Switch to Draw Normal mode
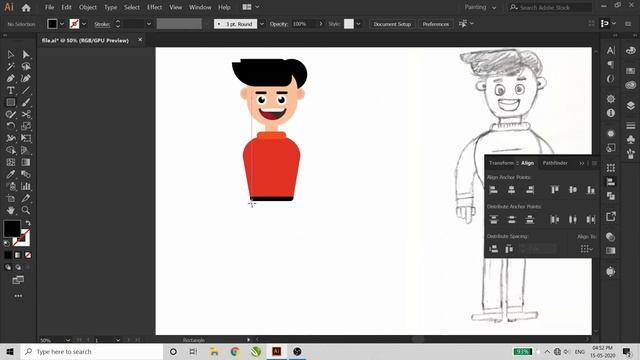Image resolution: width=640 pixels, height=360 pixels. (8, 267)
